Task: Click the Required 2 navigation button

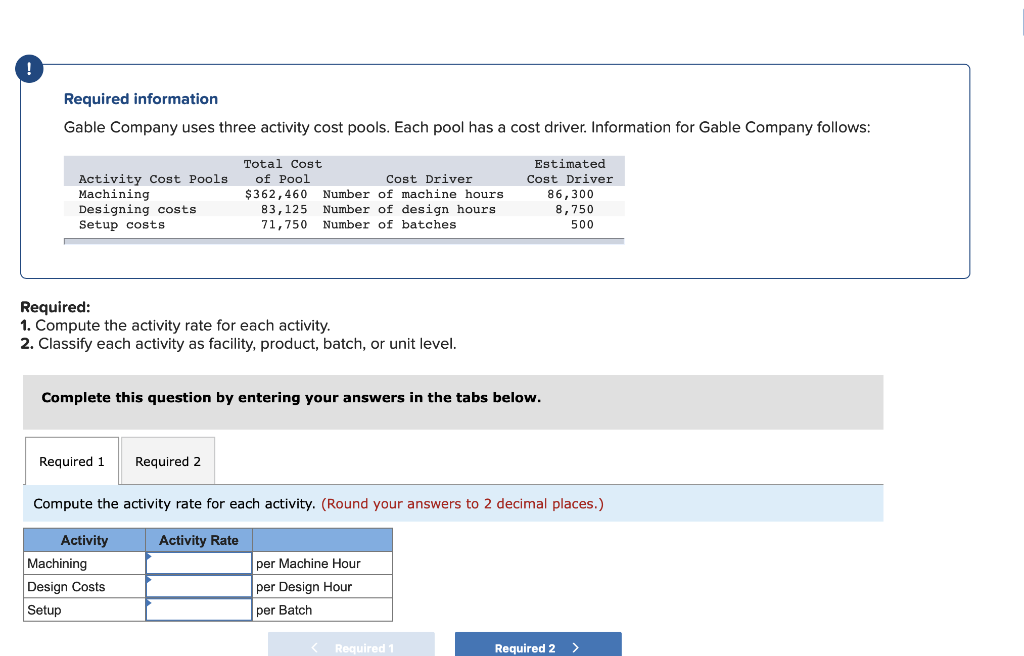Action: pyautogui.click(x=537, y=647)
